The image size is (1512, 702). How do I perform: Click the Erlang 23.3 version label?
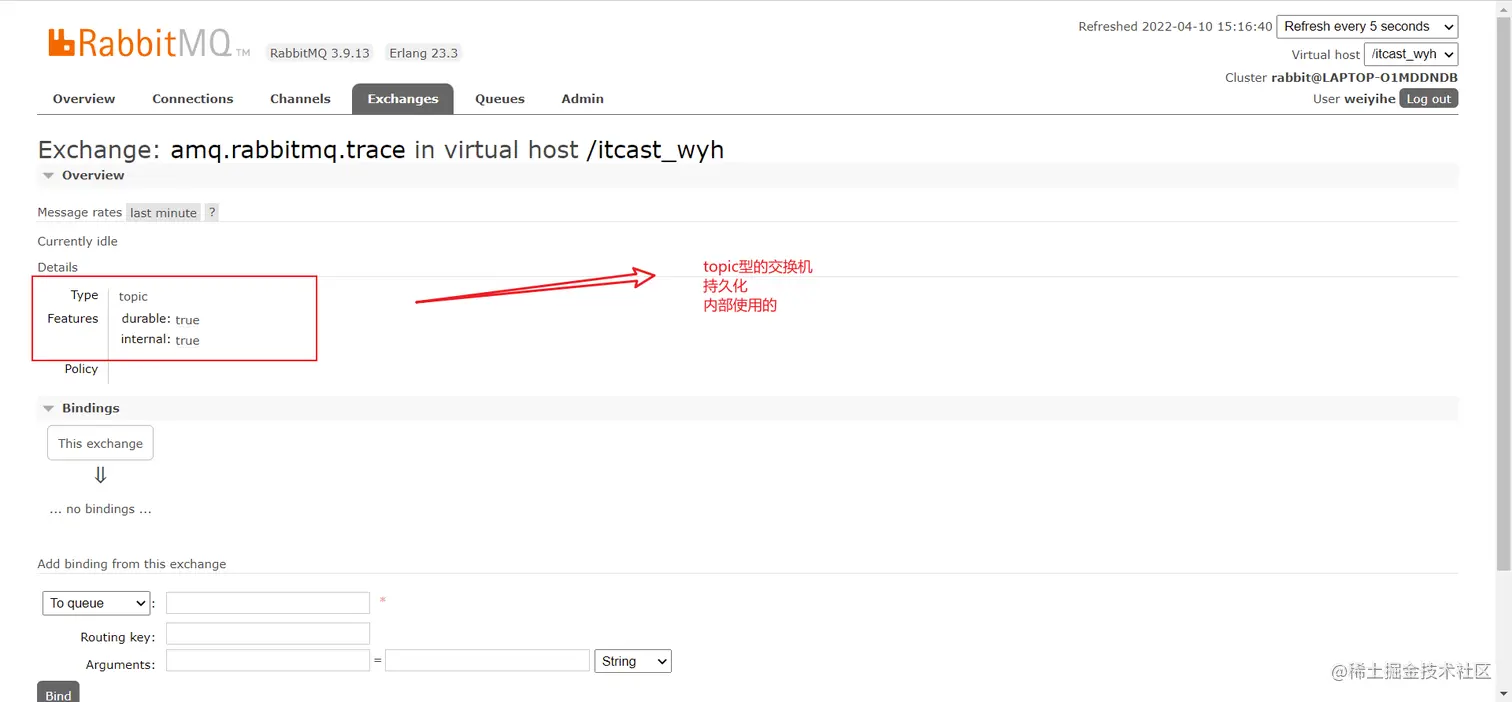424,53
